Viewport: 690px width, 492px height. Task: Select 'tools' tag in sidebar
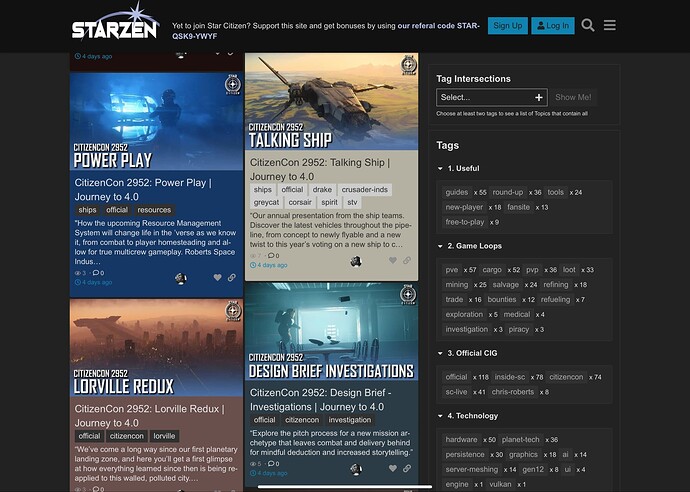pos(555,192)
